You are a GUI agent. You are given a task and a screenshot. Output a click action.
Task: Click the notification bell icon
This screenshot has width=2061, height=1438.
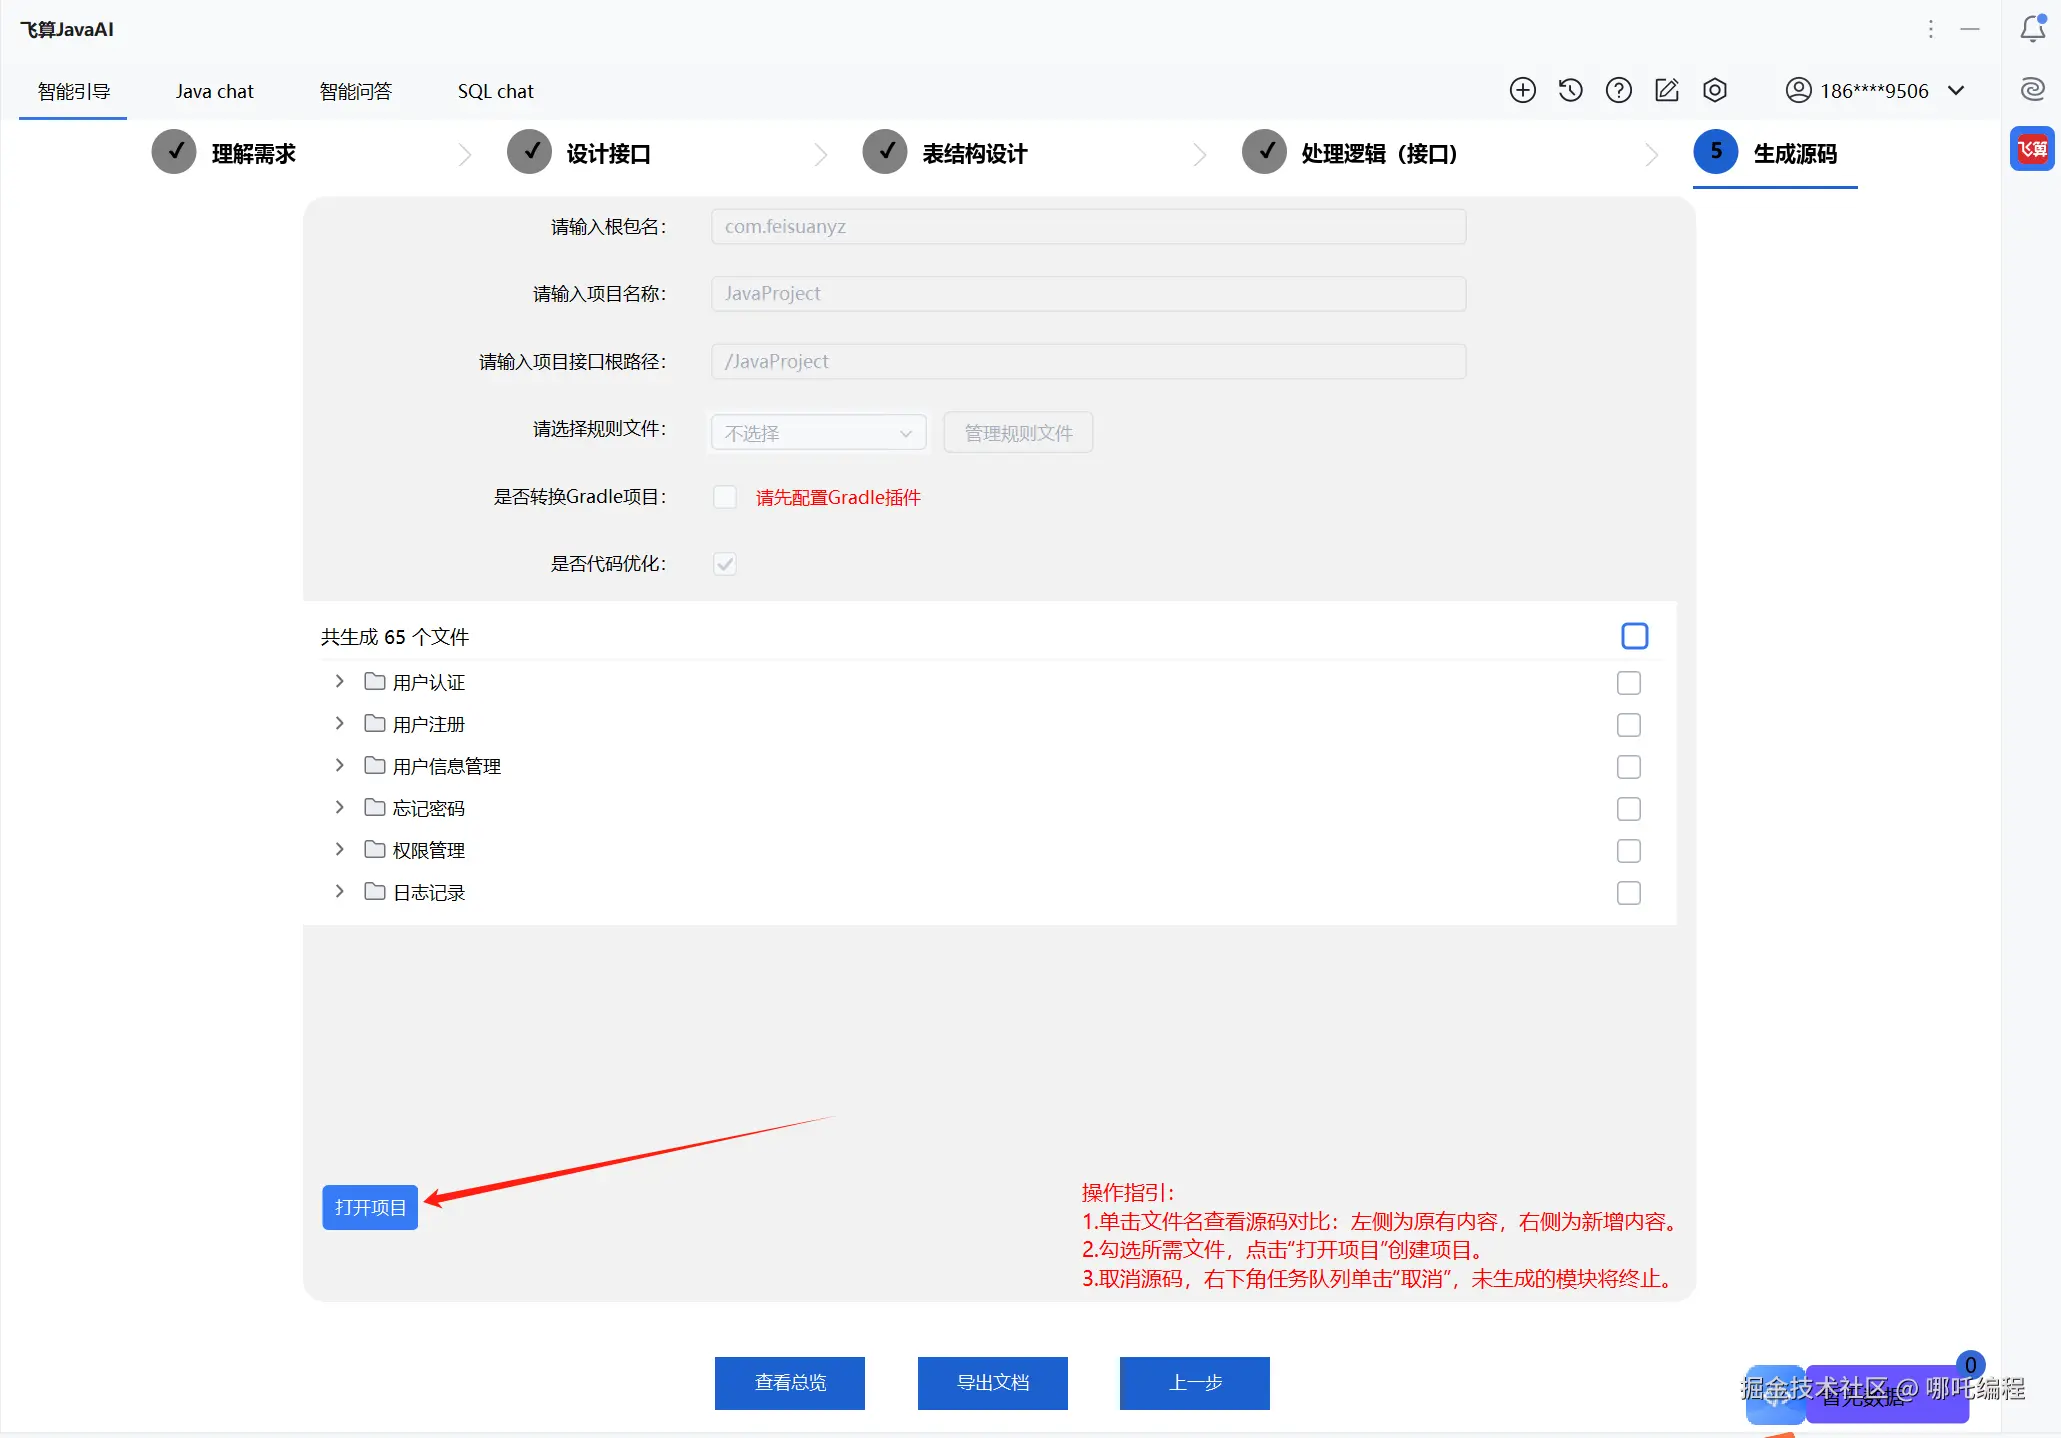[2032, 29]
